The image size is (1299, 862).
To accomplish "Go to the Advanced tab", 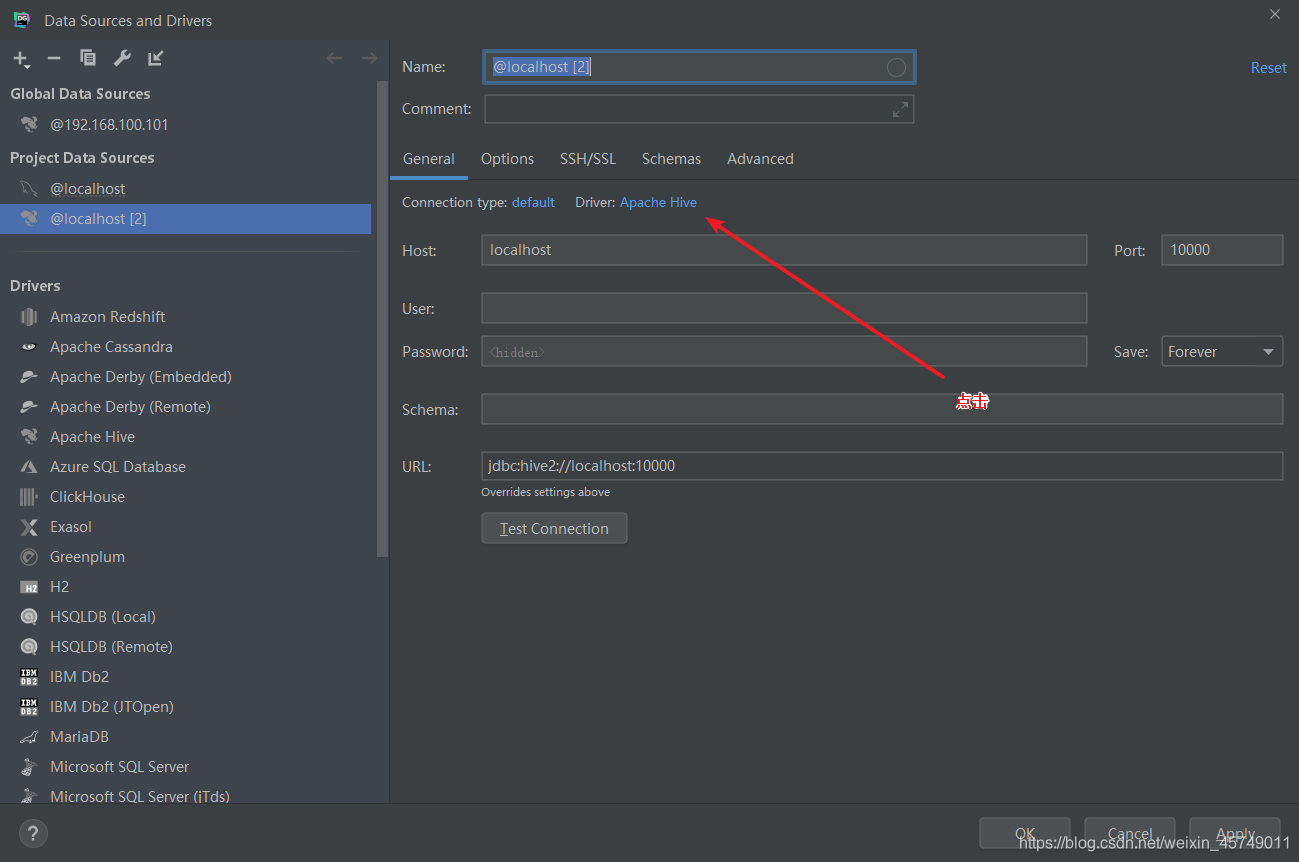I will click(x=760, y=159).
